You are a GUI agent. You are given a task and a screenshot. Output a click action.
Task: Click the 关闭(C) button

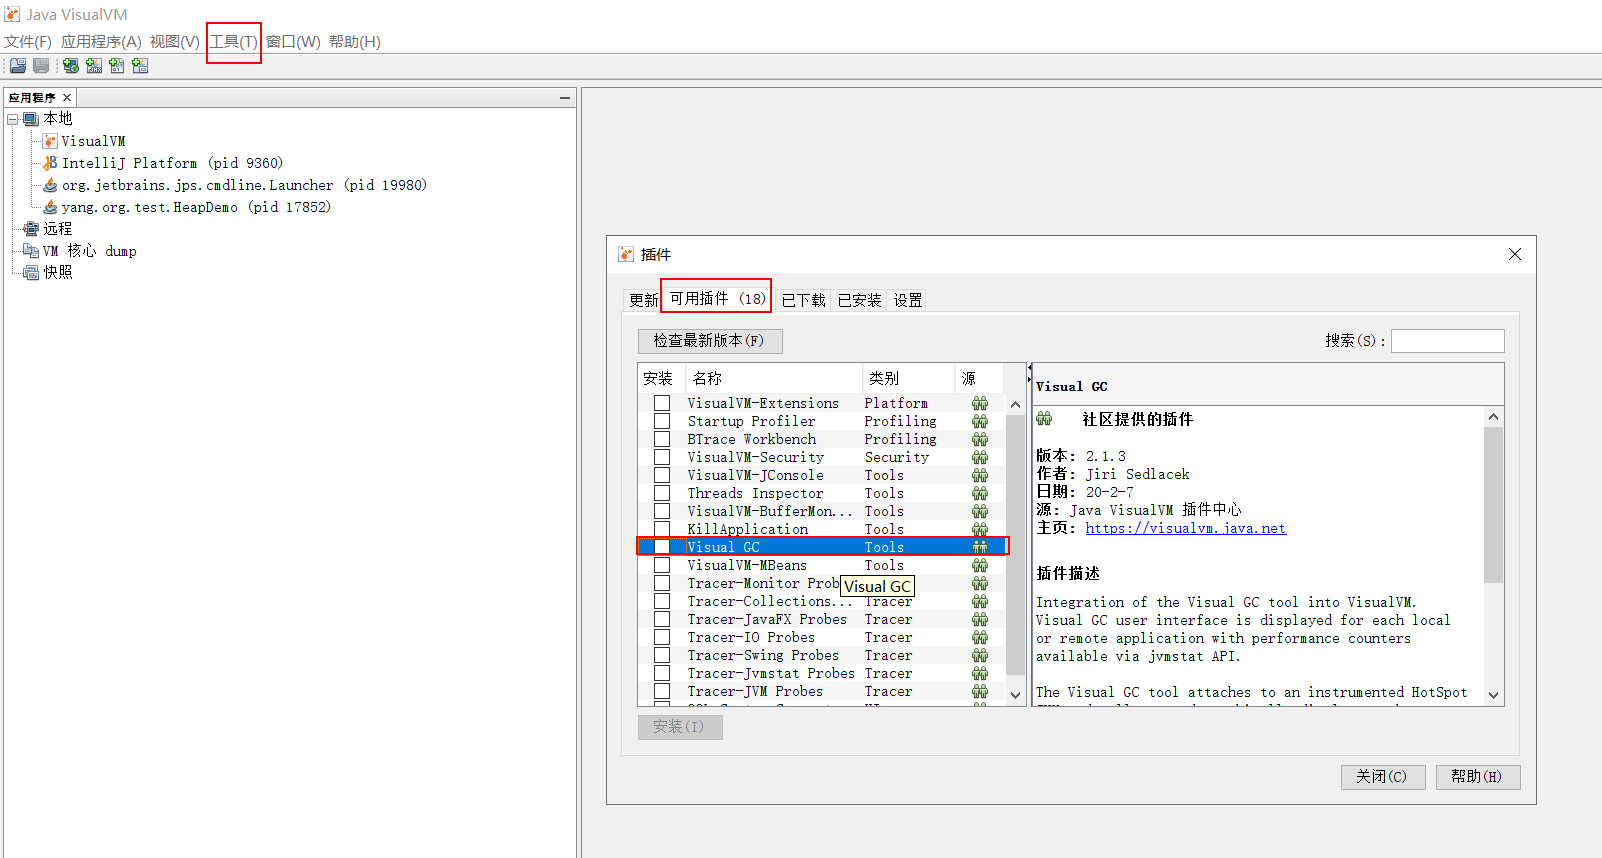click(1382, 777)
